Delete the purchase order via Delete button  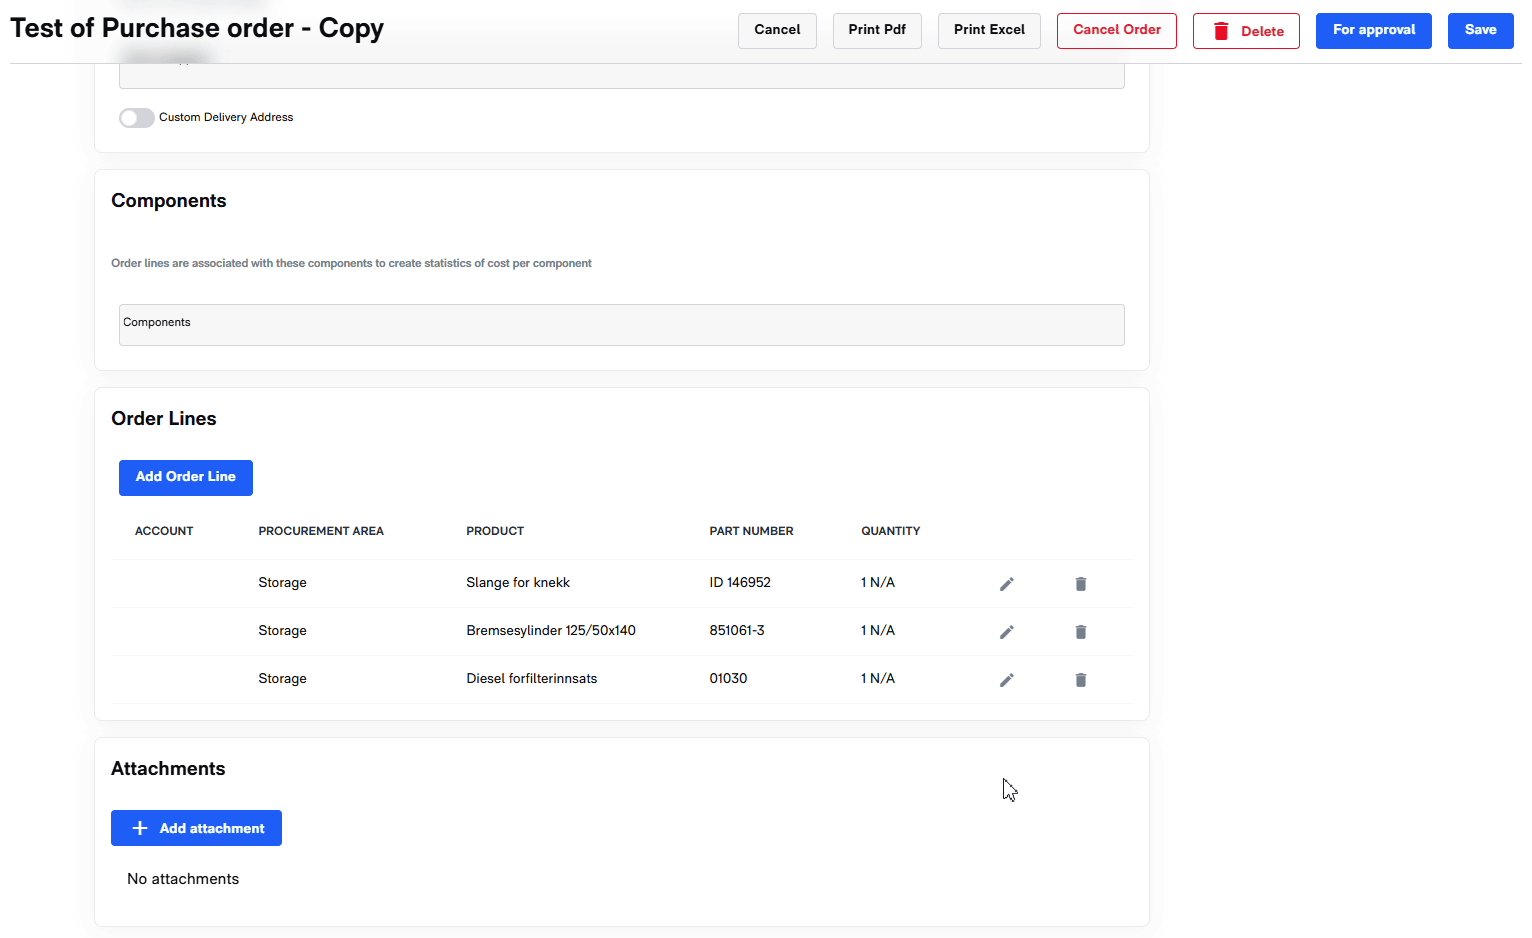[x=1246, y=31]
